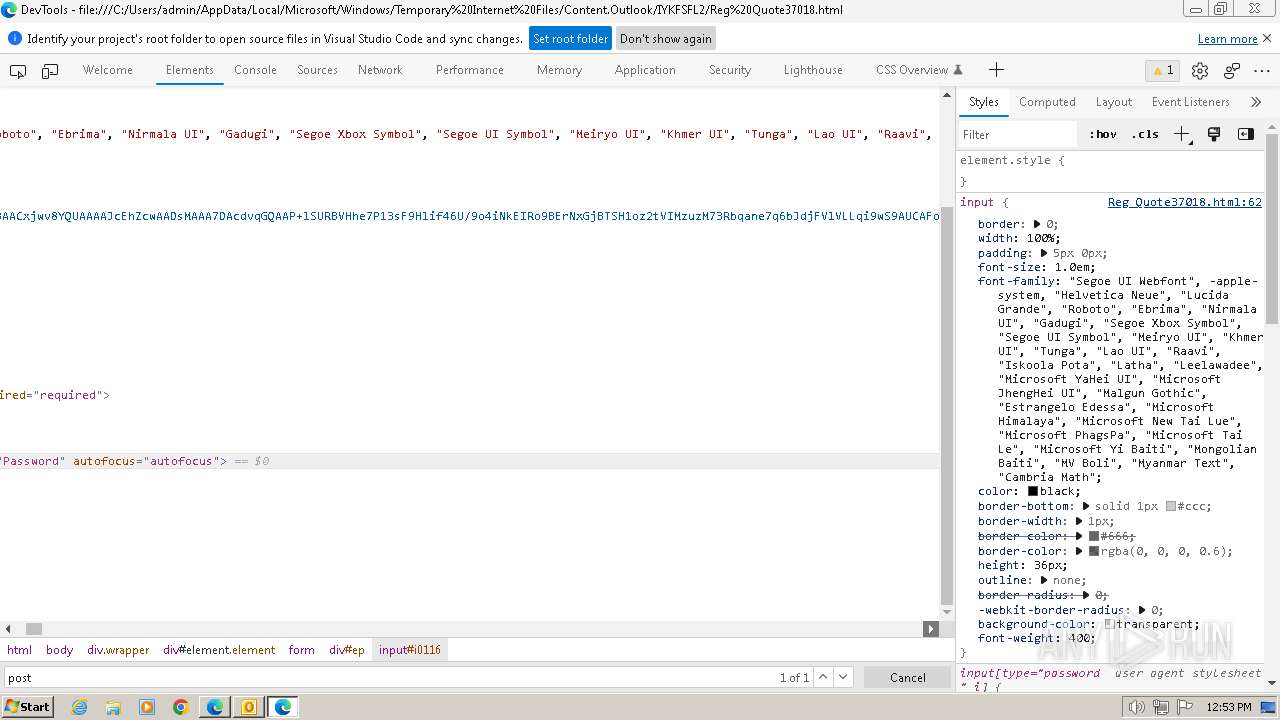Open Welcome tab
Viewport: 1280px width, 720px height.
point(108,70)
